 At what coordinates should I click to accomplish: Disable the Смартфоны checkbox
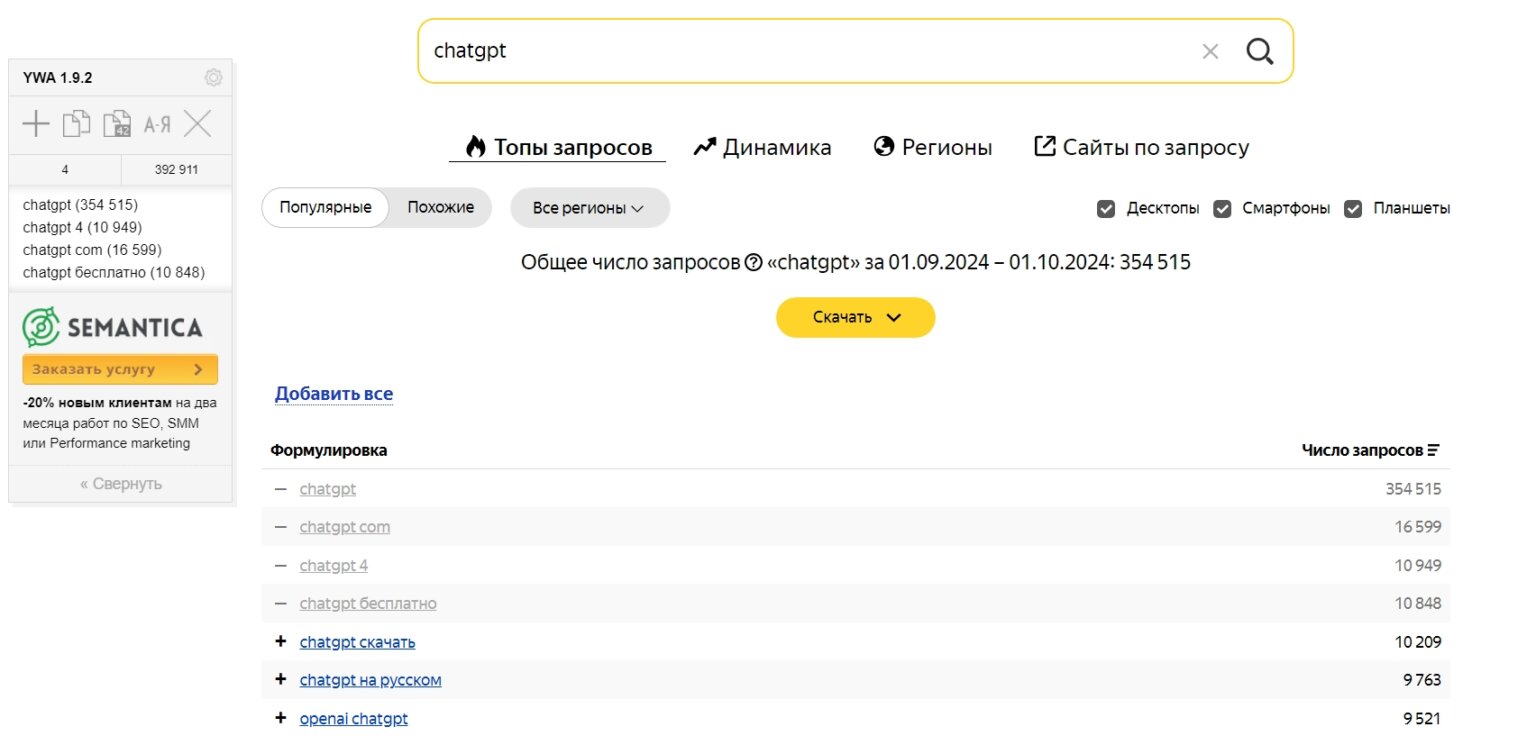1222,208
